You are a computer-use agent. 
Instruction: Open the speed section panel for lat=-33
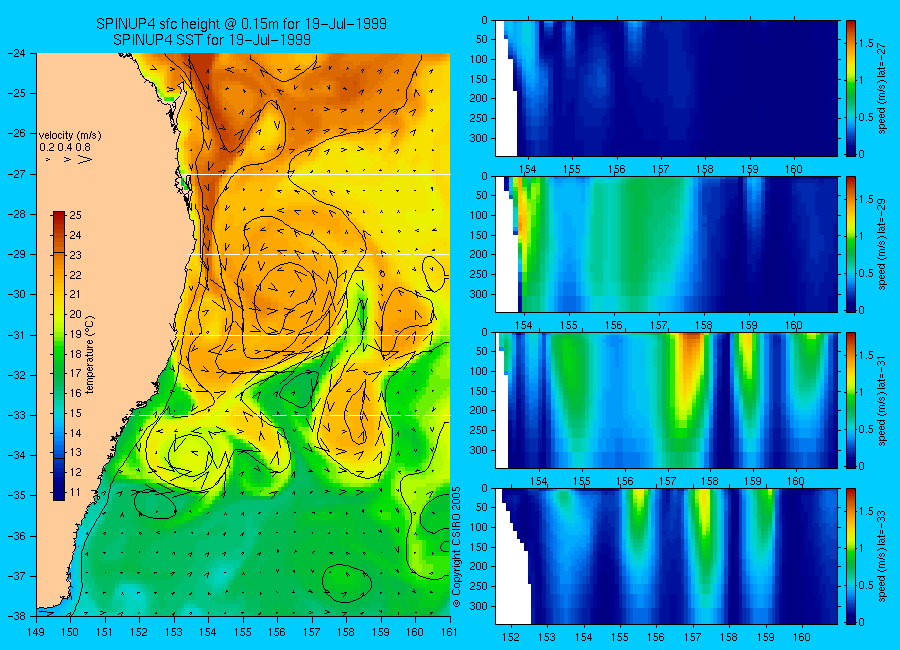click(666, 556)
